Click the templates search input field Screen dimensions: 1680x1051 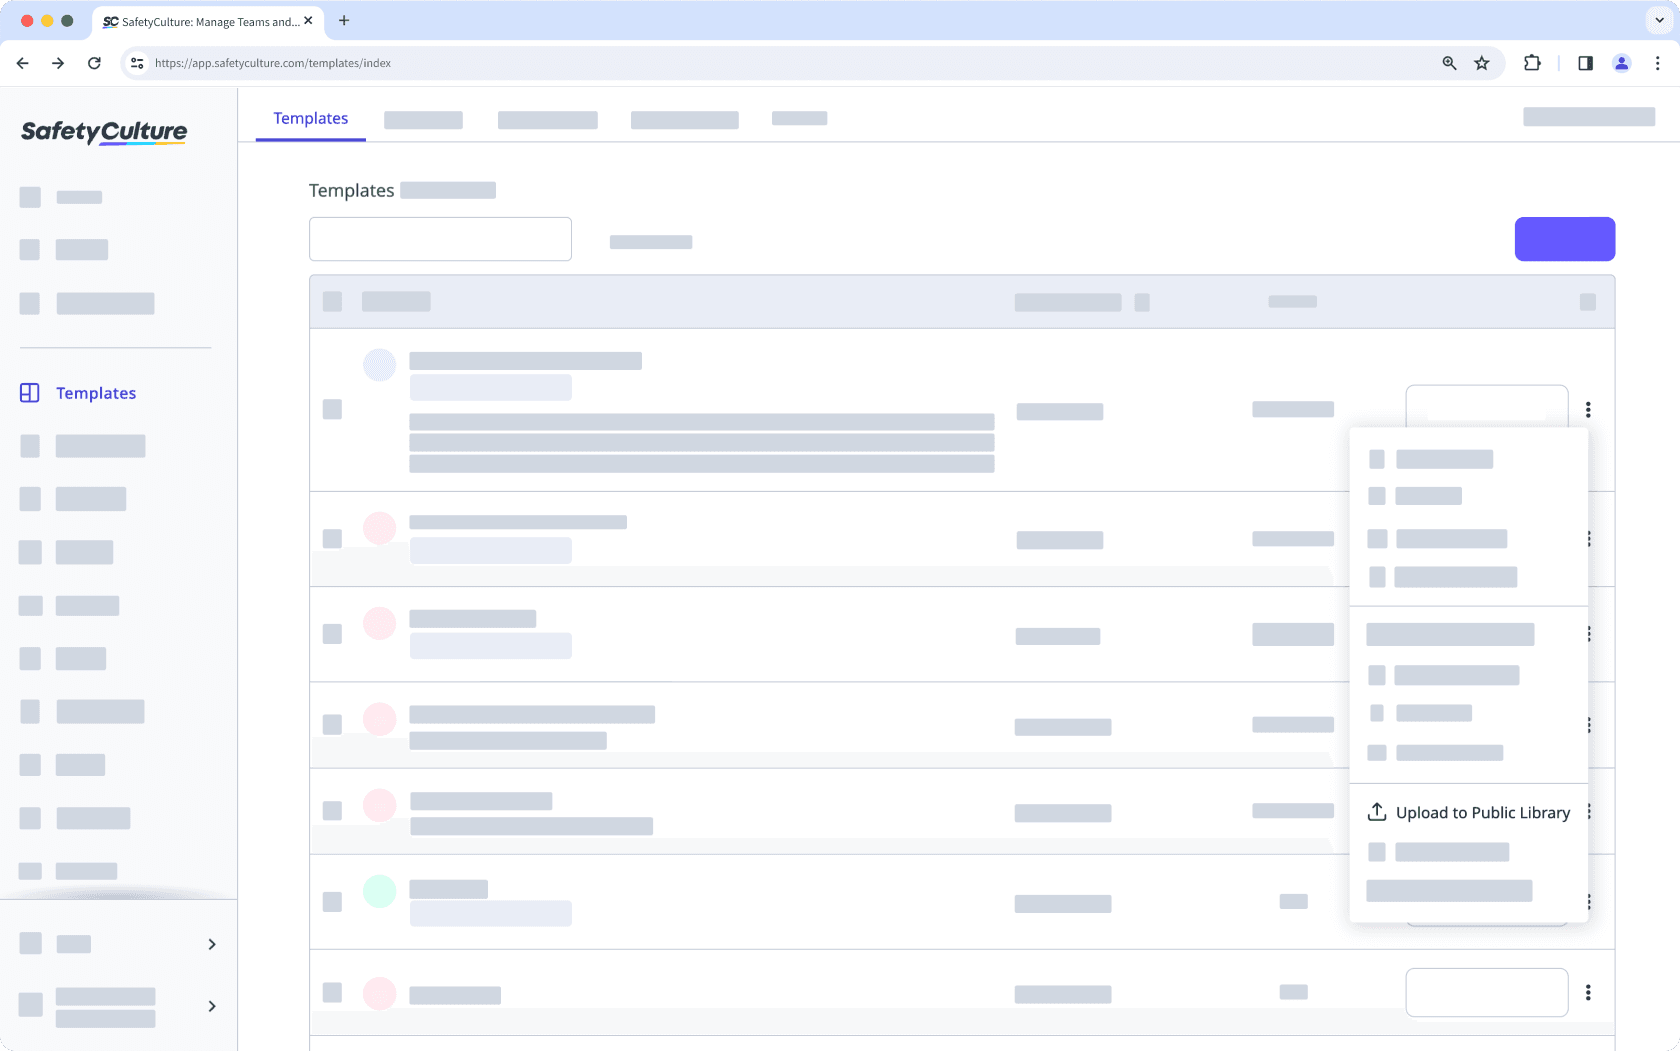tap(440, 239)
